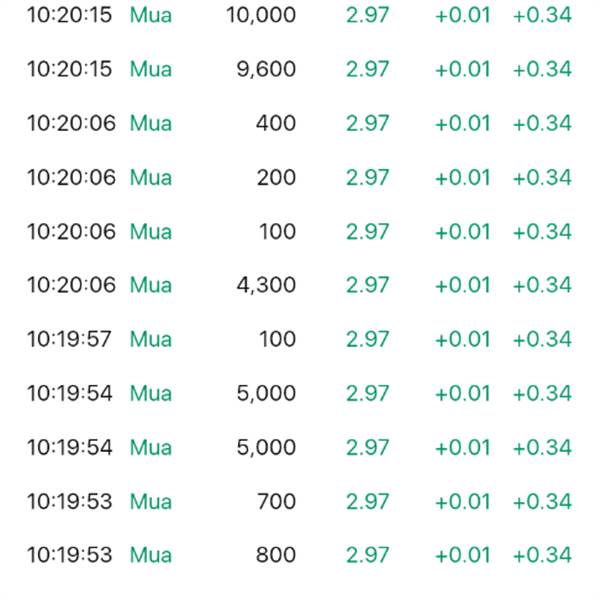Tap the Mua label beside 800 volume
600x600 pixels.
coord(151,555)
